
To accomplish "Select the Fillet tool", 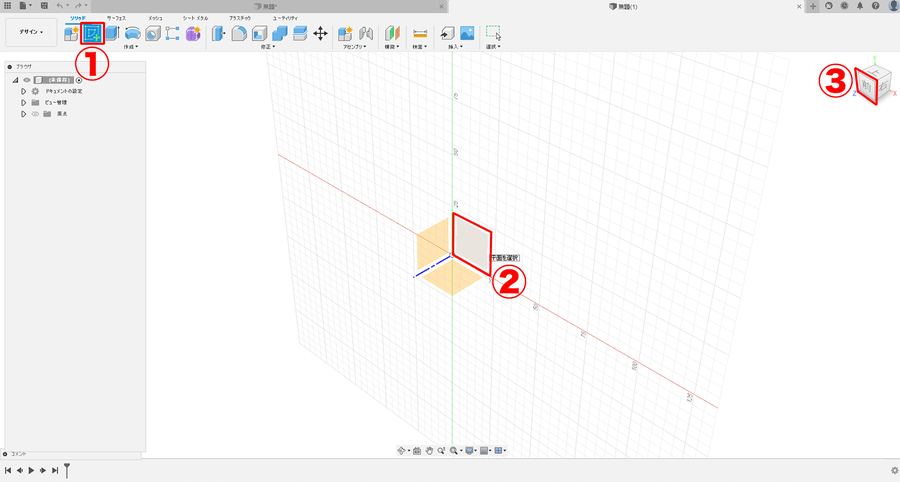I will 239,33.
